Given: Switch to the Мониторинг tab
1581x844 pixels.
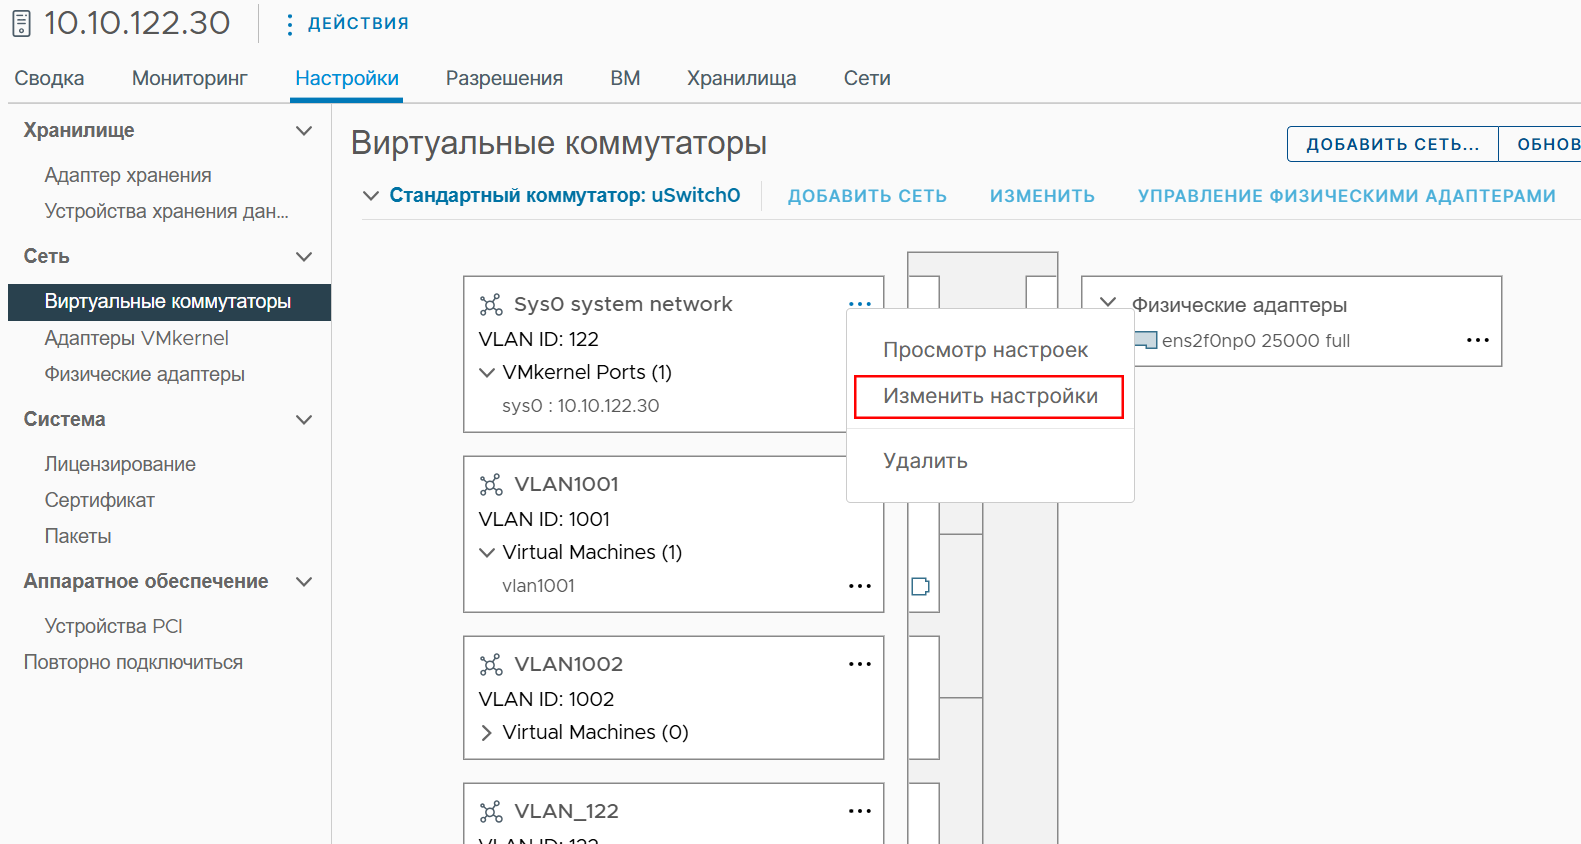Looking at the screenshot, I should 190,78.
